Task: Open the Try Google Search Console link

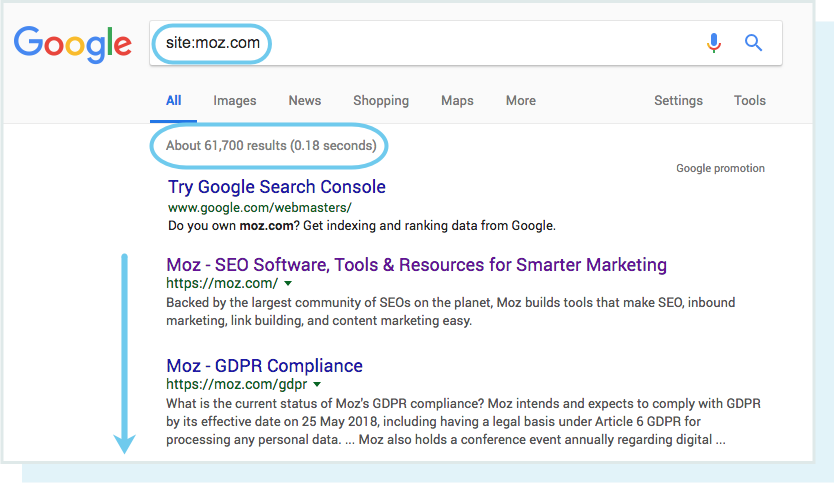Action: click(x=277, y=187)
